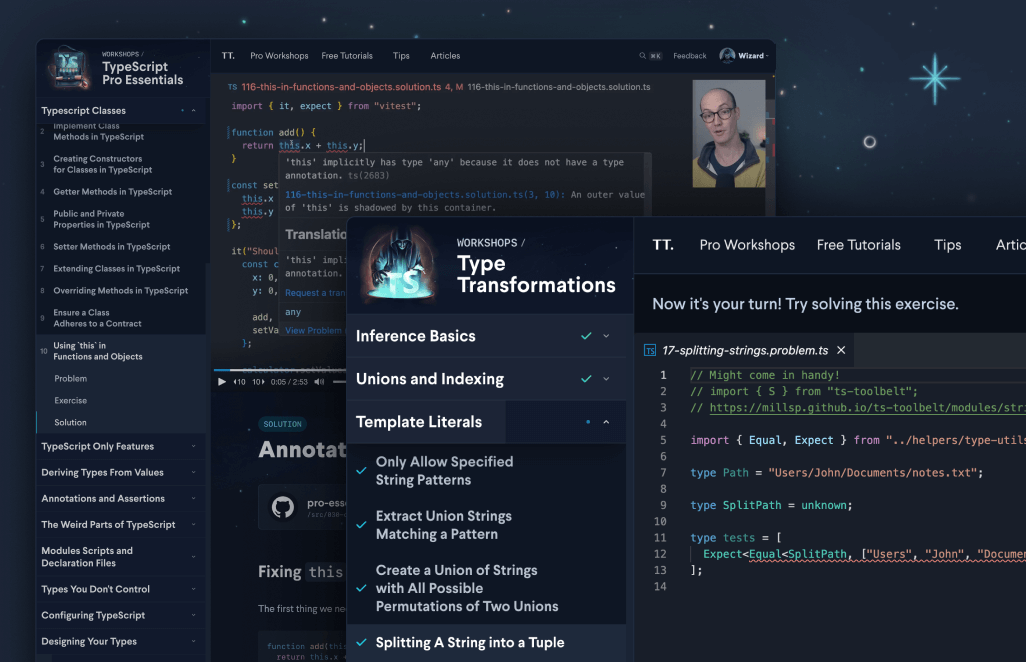Skip the video forward 10 seconds

click(x=258, y=381)
